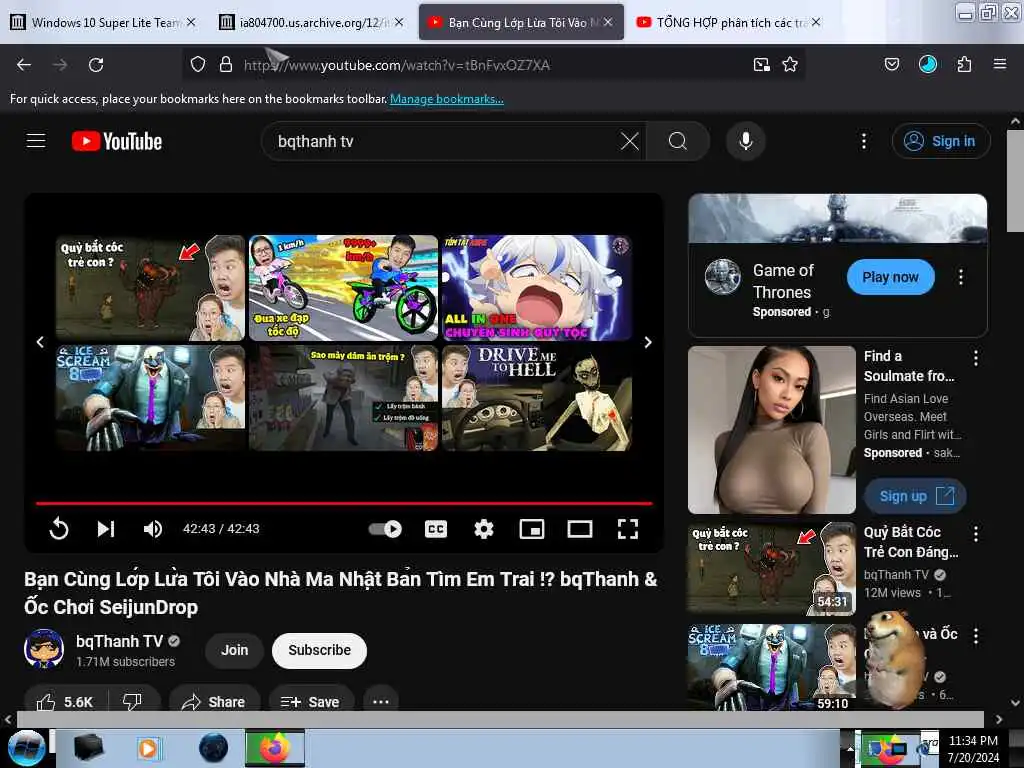Open taskbar media player icon
Viewport: 1024px width, 768px height.
click(x=148, y=748)
